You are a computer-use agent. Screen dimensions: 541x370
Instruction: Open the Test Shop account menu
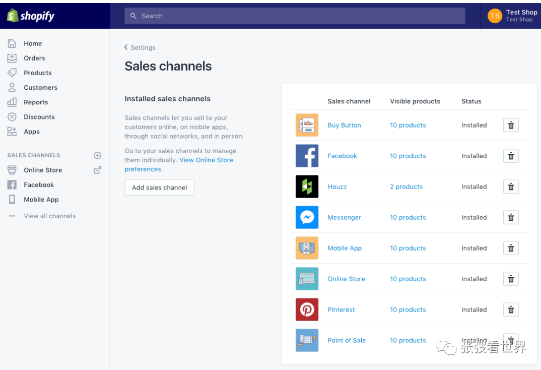[512, 16]
